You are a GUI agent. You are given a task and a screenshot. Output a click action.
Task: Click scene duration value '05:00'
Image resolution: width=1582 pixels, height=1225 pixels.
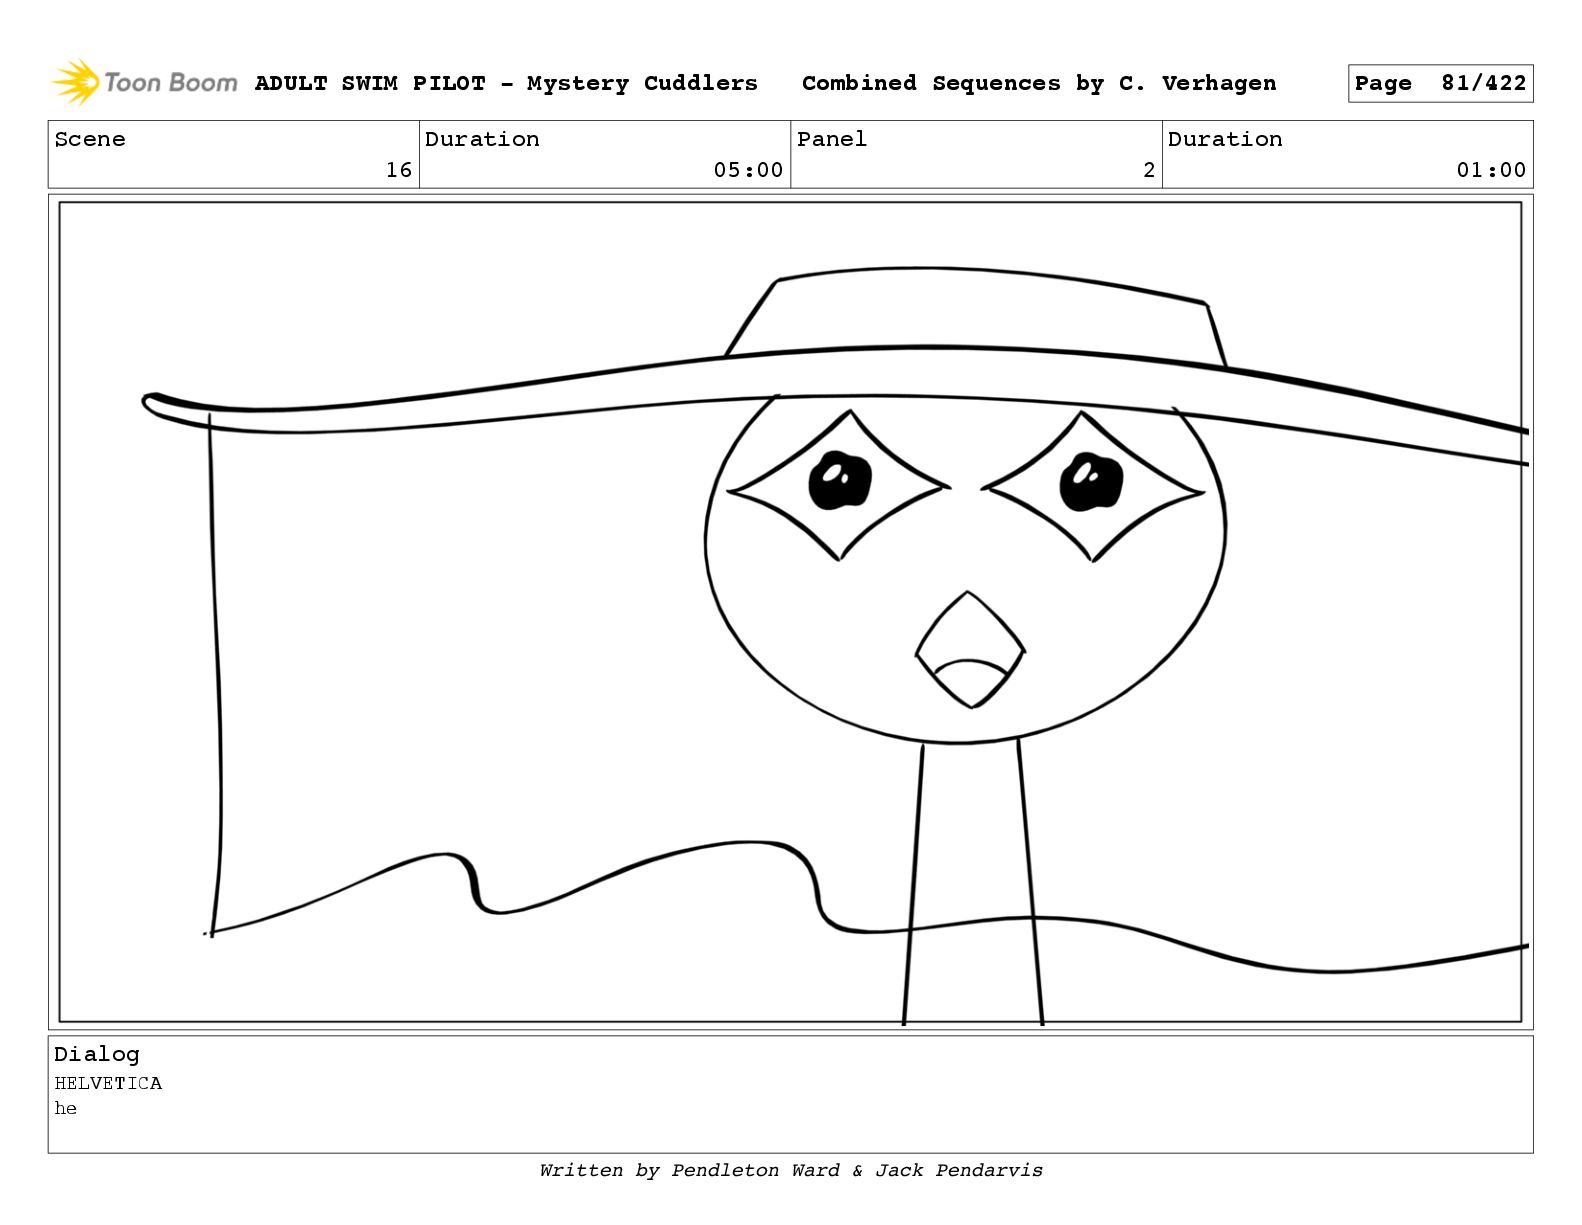pos(748,170)
